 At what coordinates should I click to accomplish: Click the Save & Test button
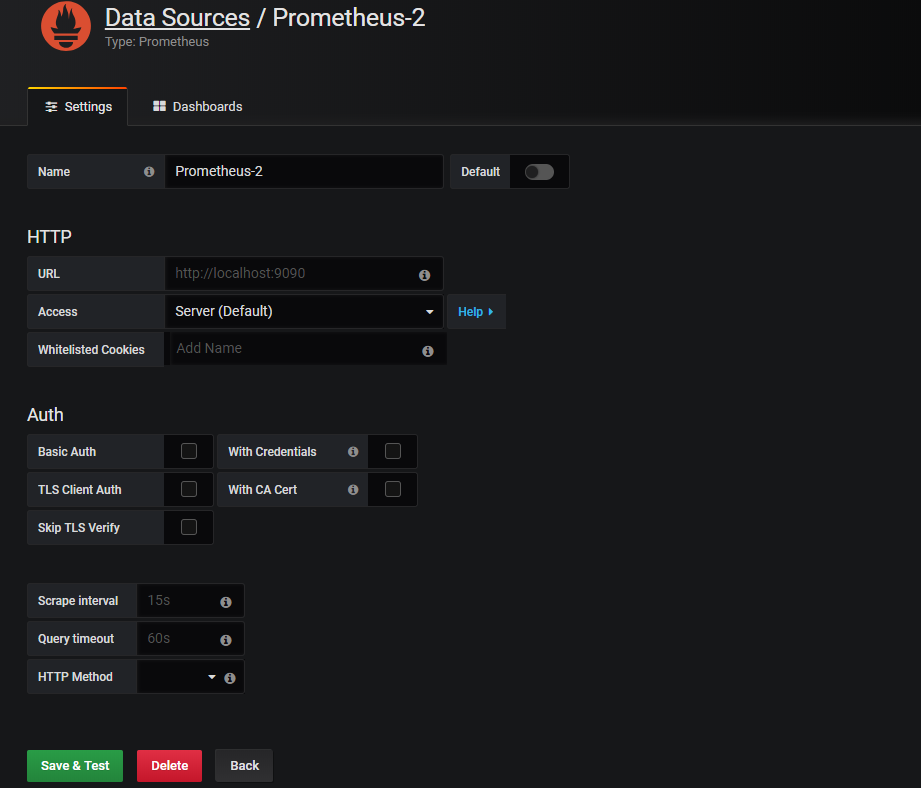tap(75, 766)
